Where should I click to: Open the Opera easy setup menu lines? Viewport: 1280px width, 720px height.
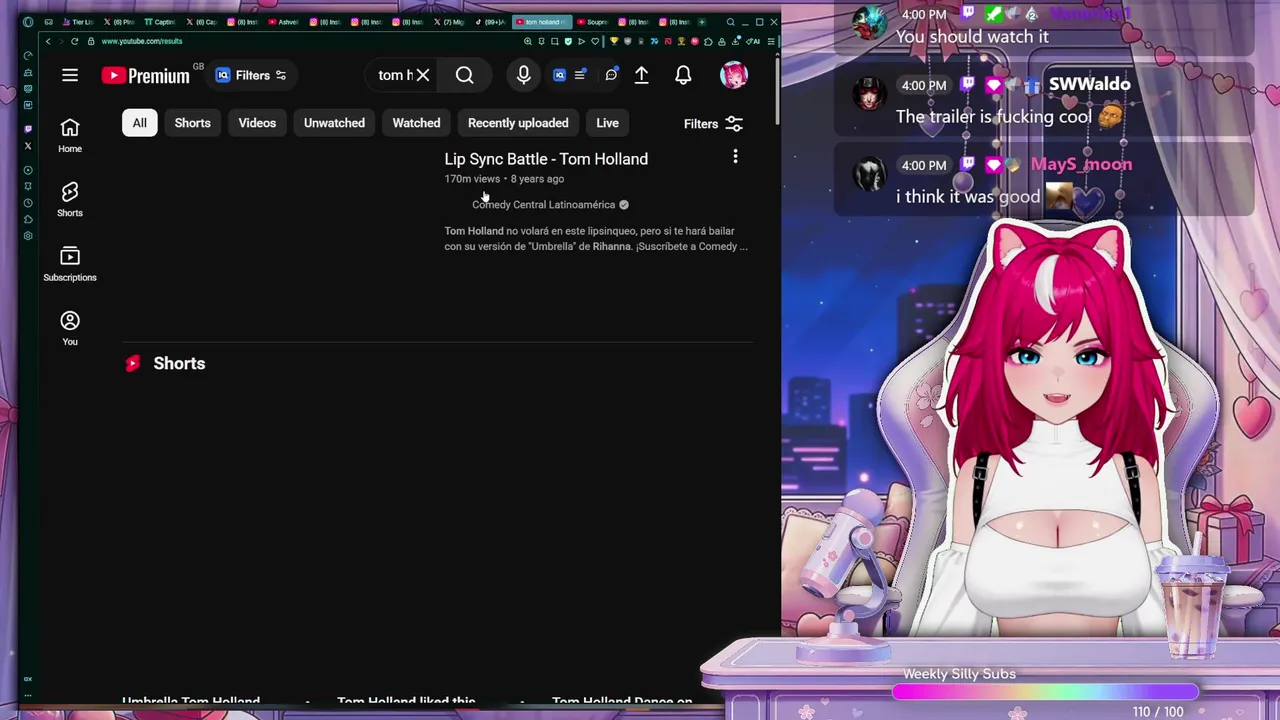(x=771, y=41)
